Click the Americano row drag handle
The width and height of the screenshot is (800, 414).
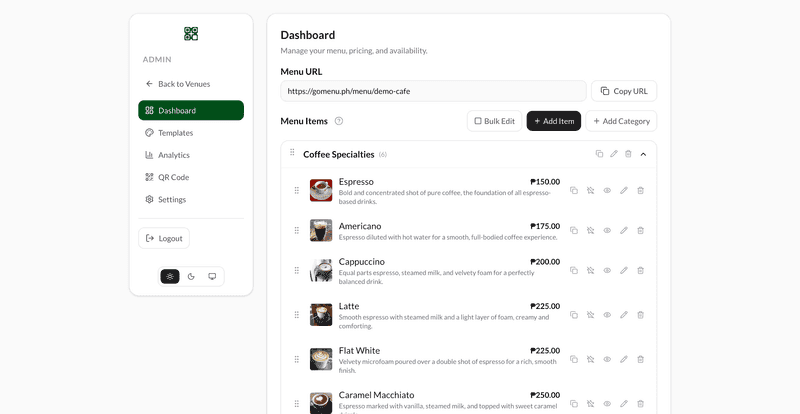click(296, 230)
